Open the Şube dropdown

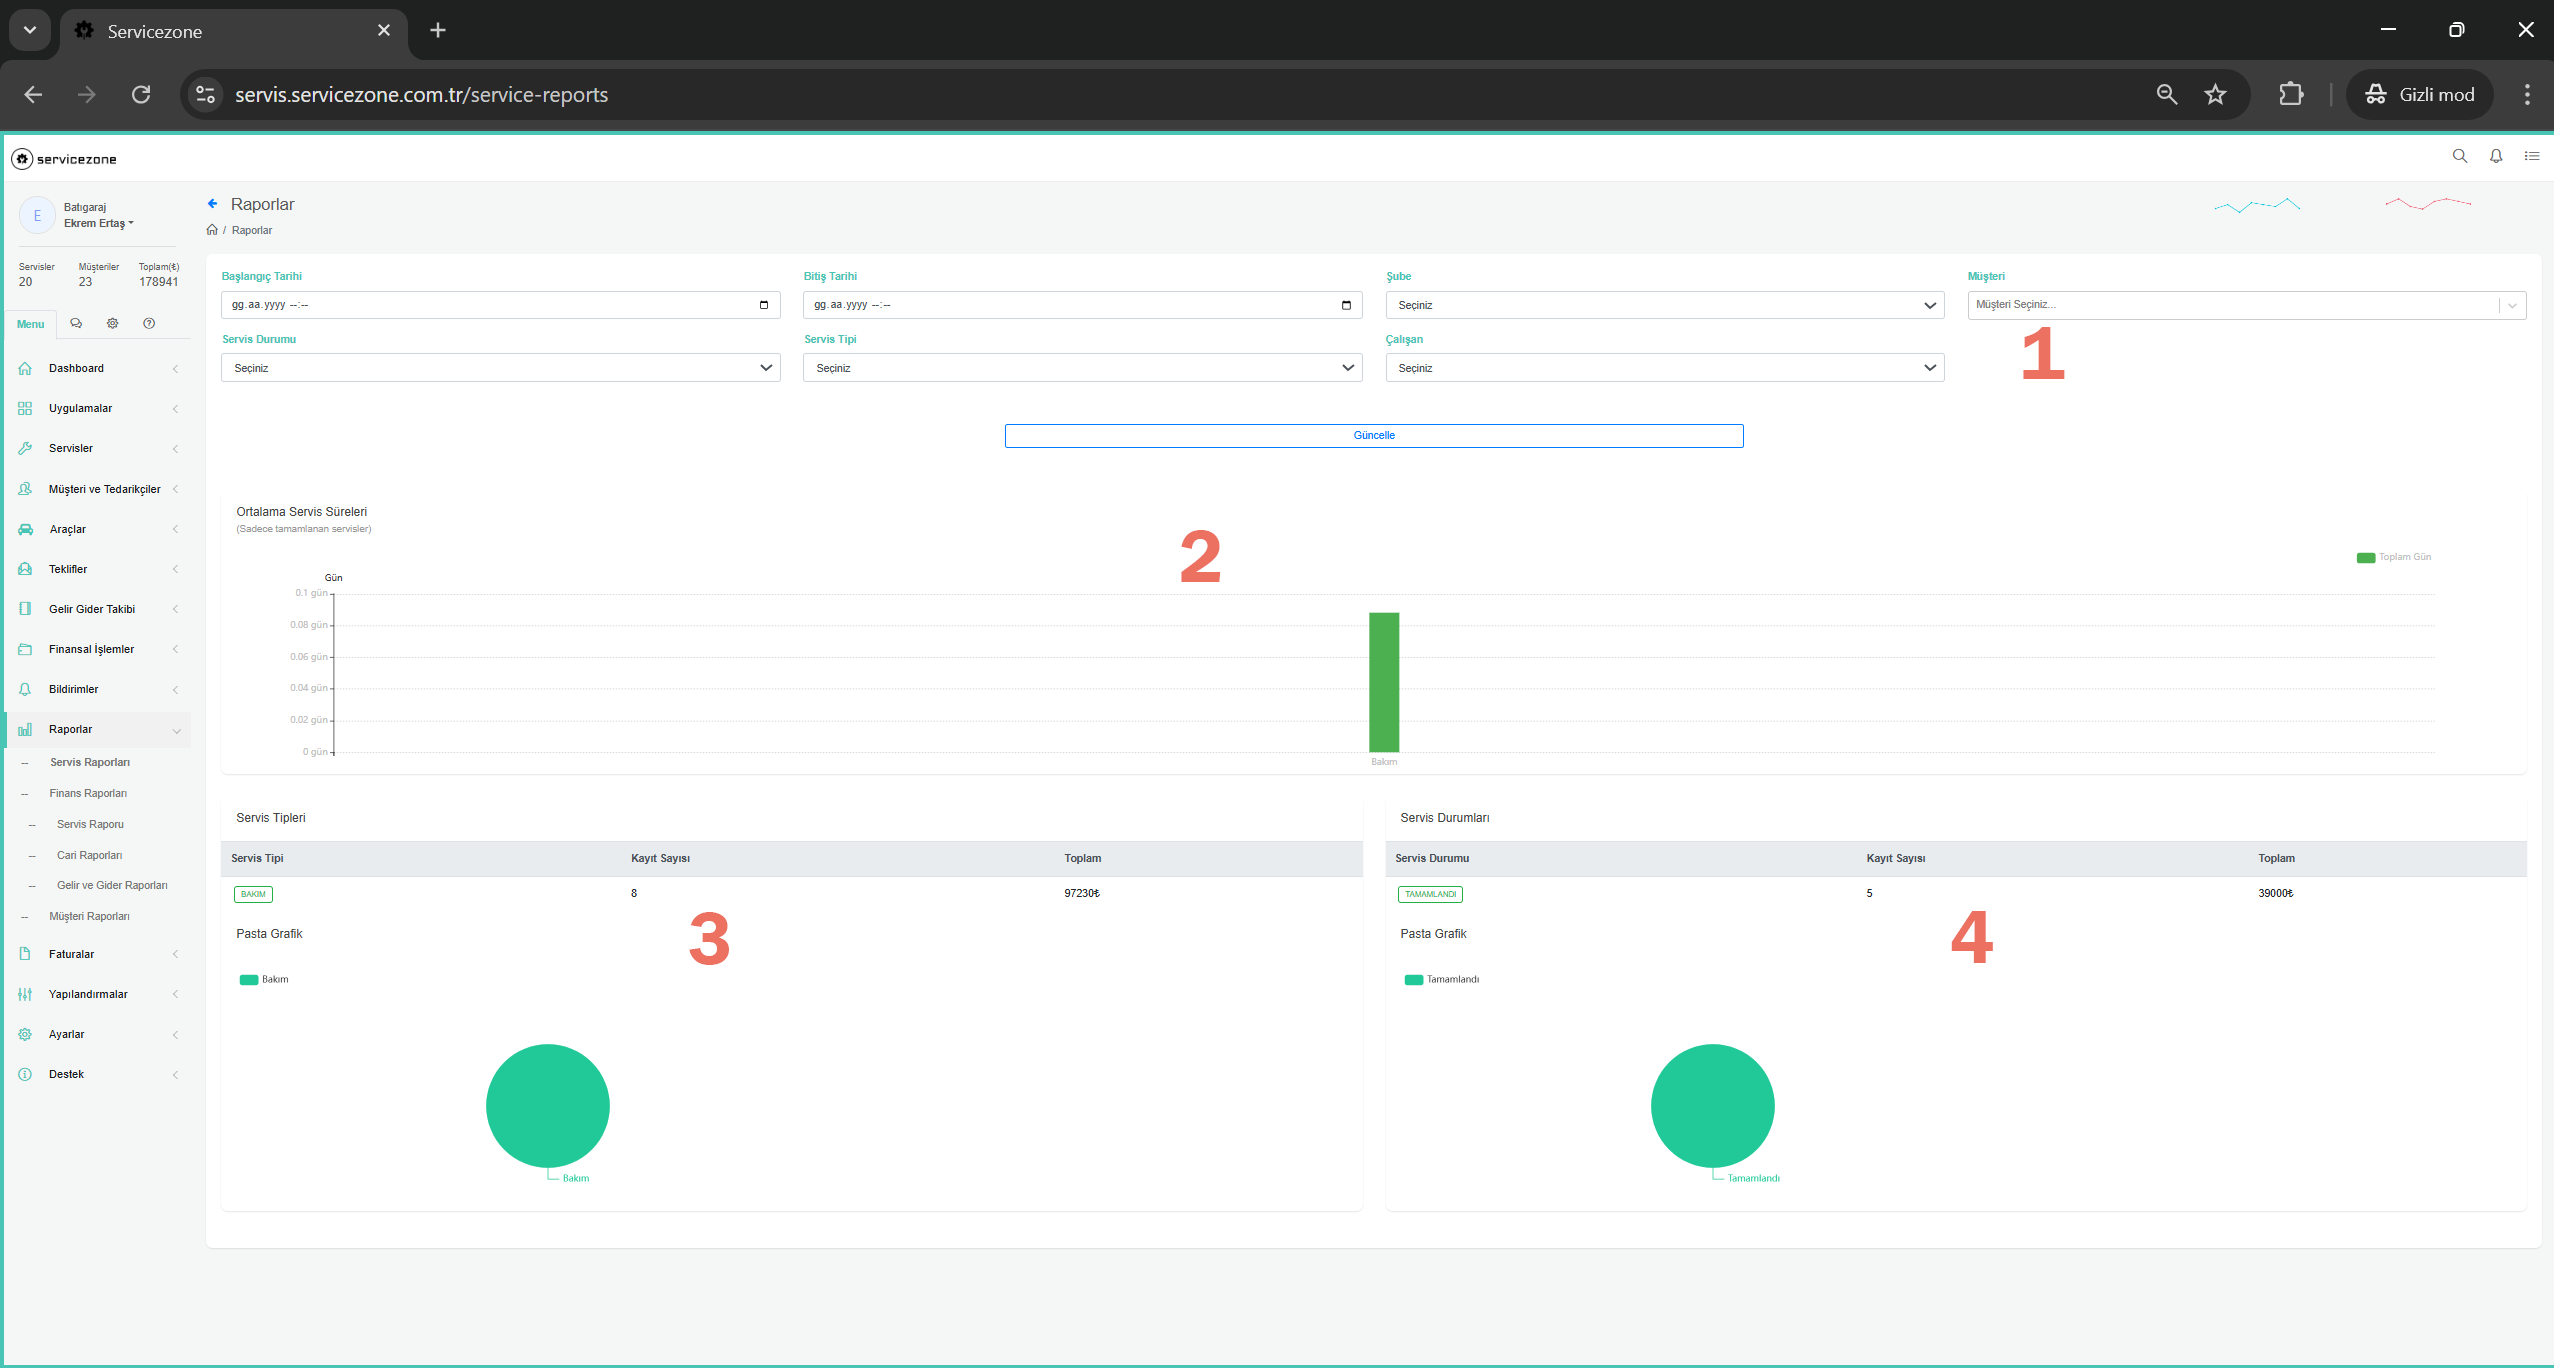point(1665,305)
